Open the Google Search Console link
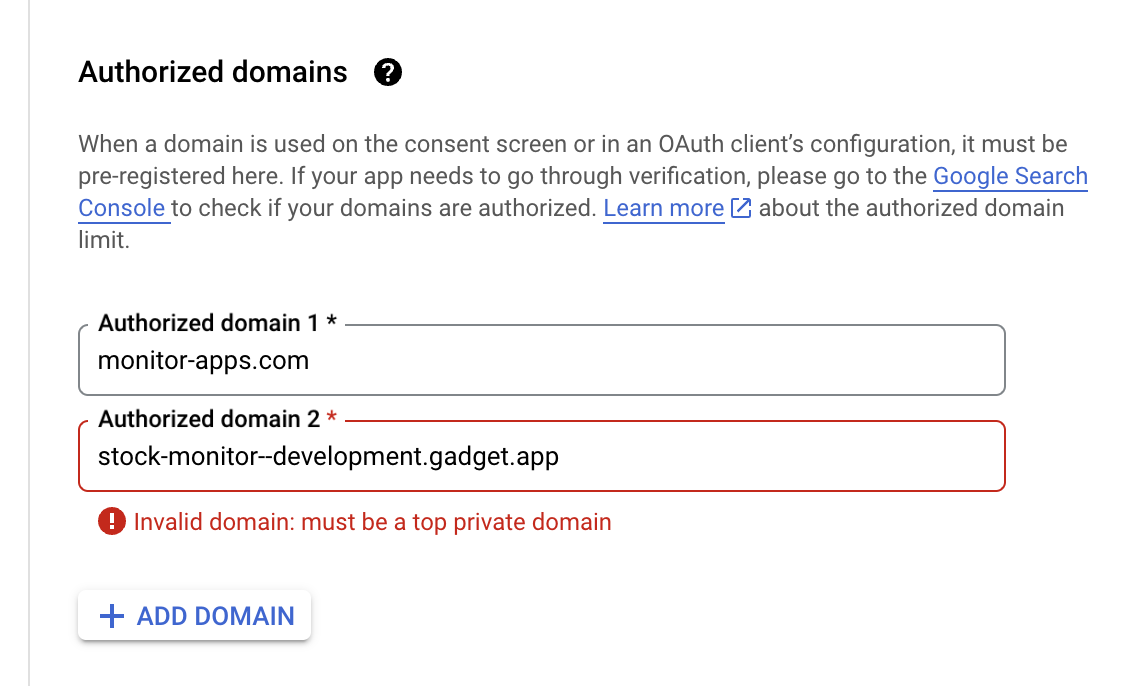 click(1010, 177)
